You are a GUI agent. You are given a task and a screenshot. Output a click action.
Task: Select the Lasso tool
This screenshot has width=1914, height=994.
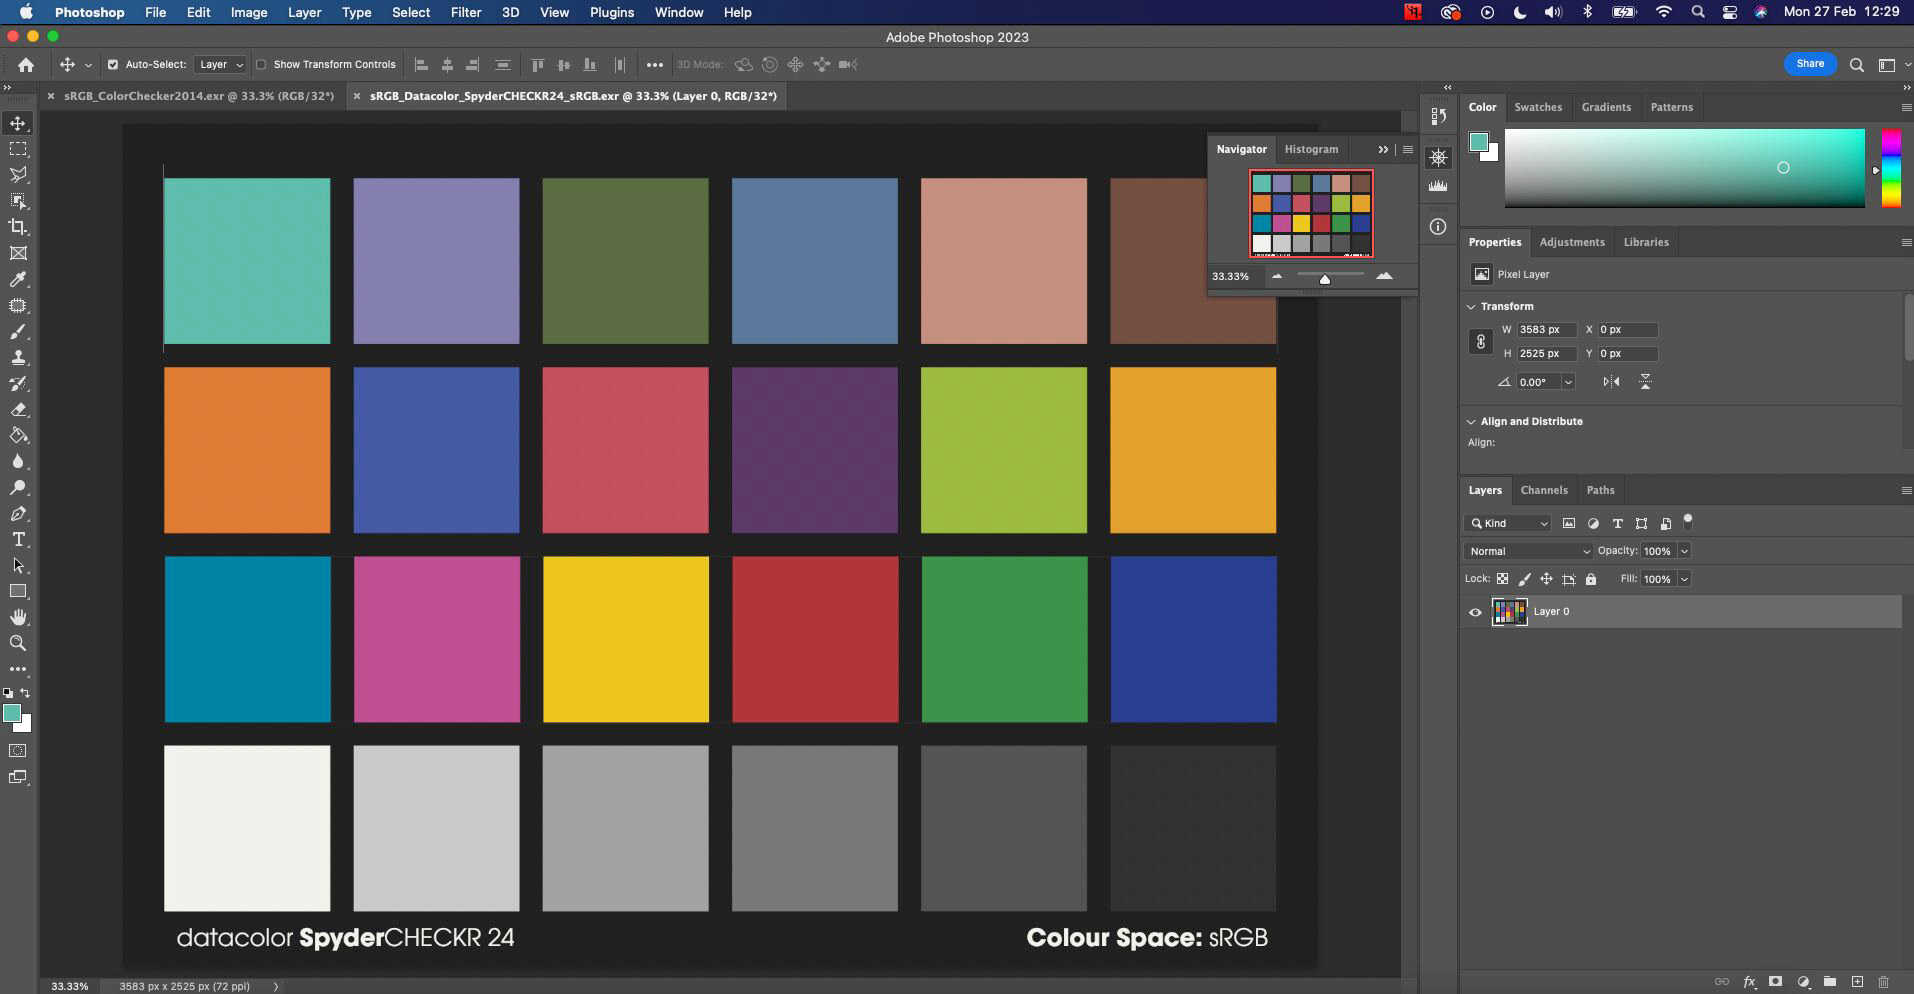18,175
